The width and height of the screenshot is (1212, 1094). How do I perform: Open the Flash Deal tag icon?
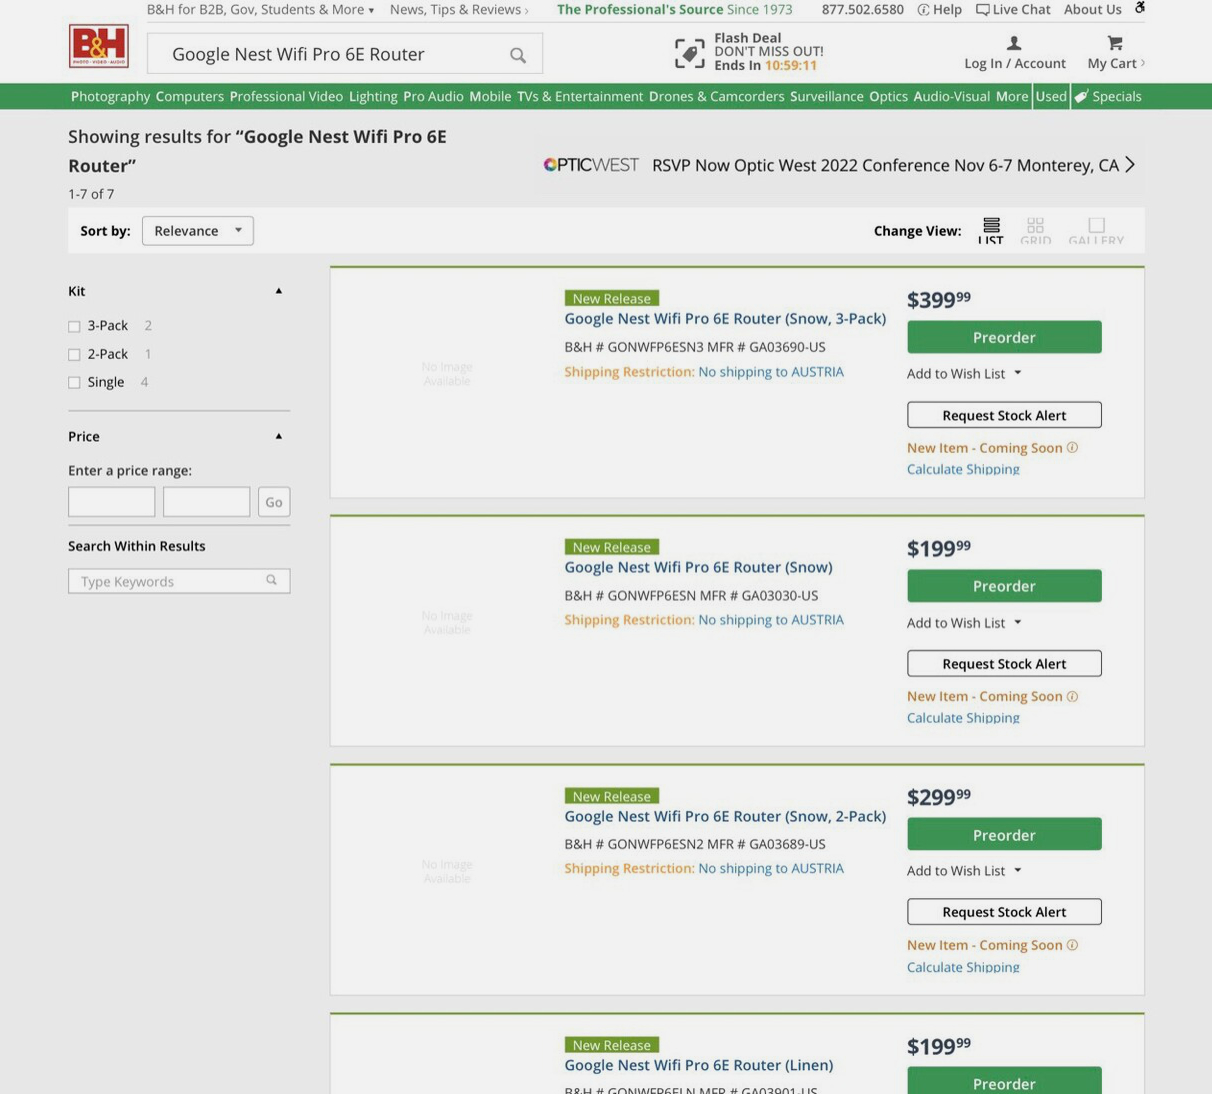point(690,53)
